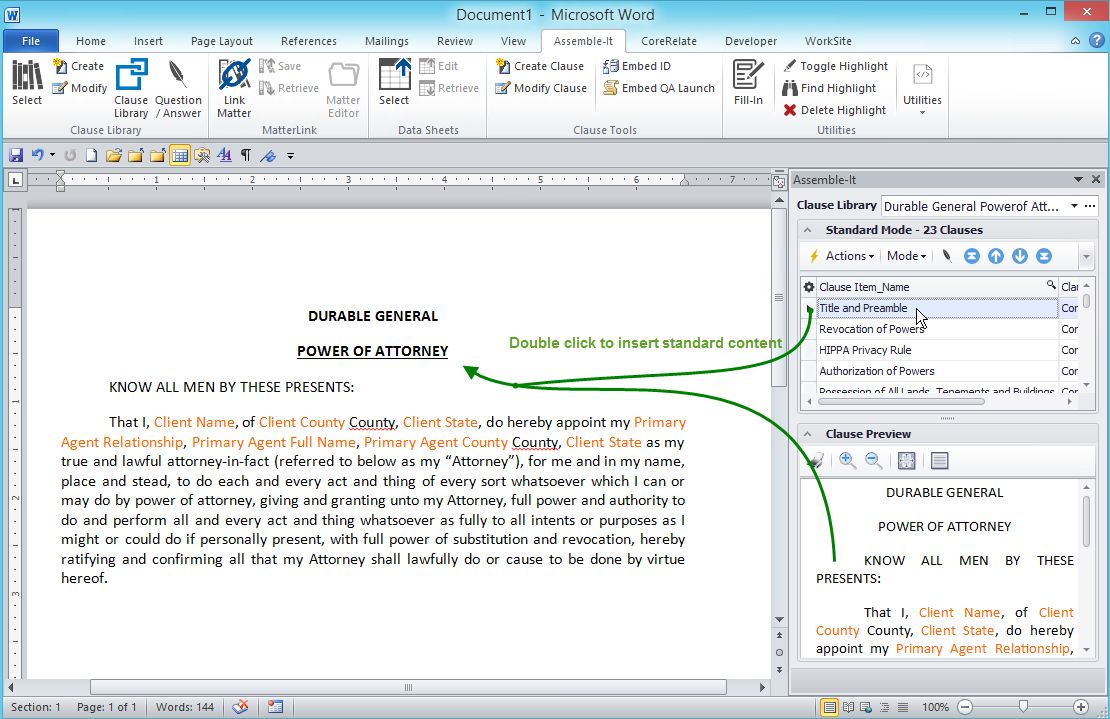Switch to the Page Layout tab

(x=222, y=41)
